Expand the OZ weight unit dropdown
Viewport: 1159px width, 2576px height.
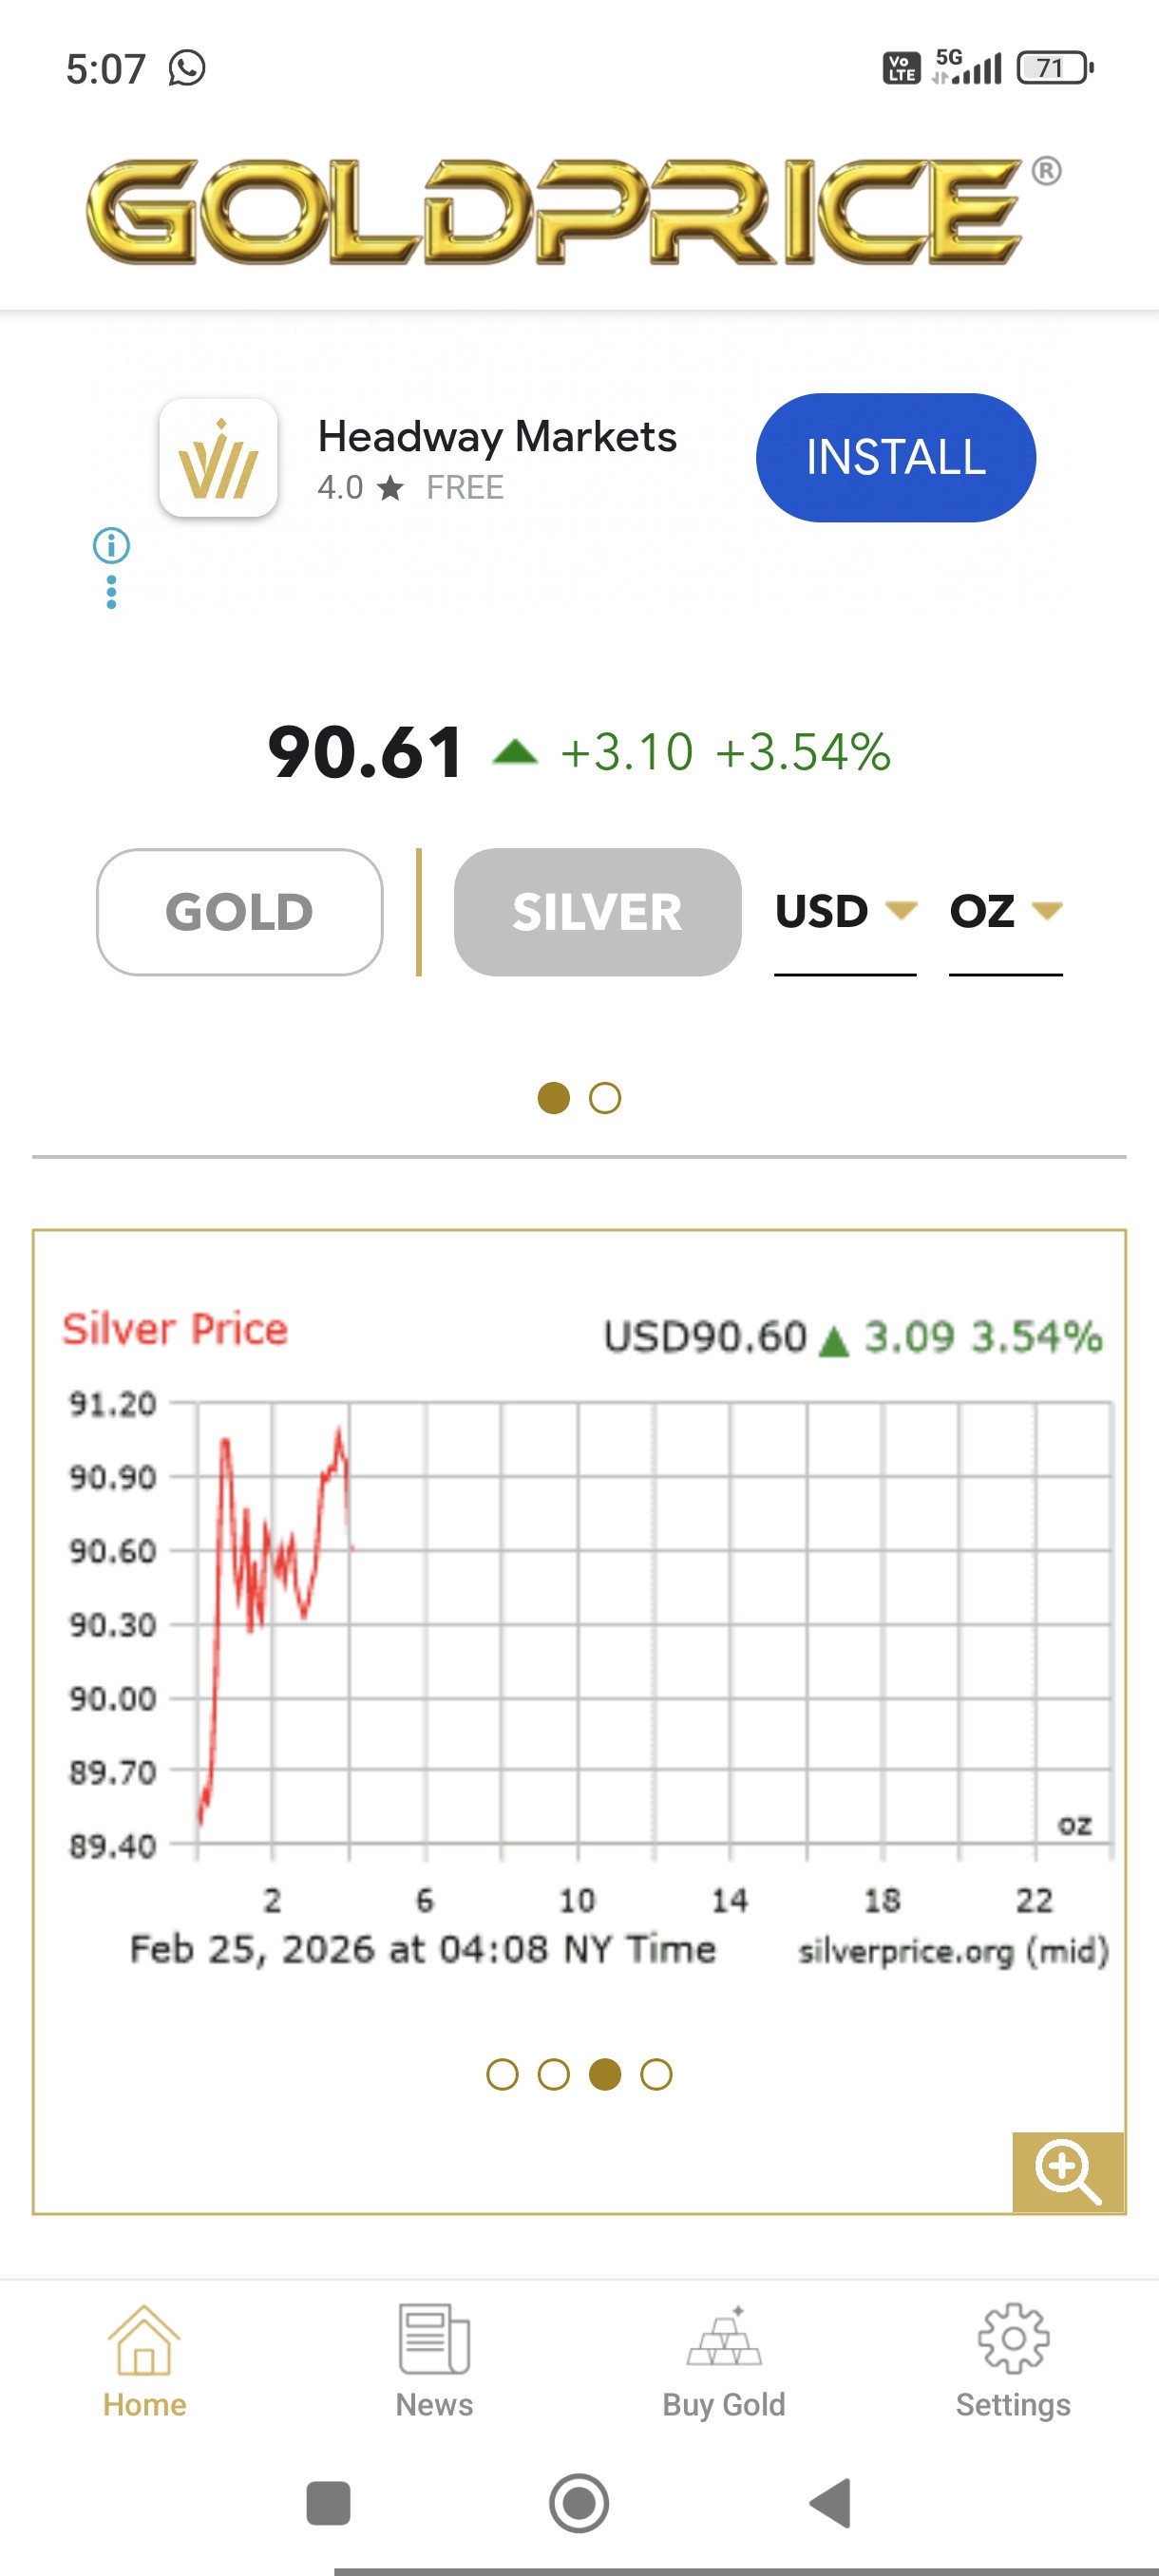point(1005,912)
